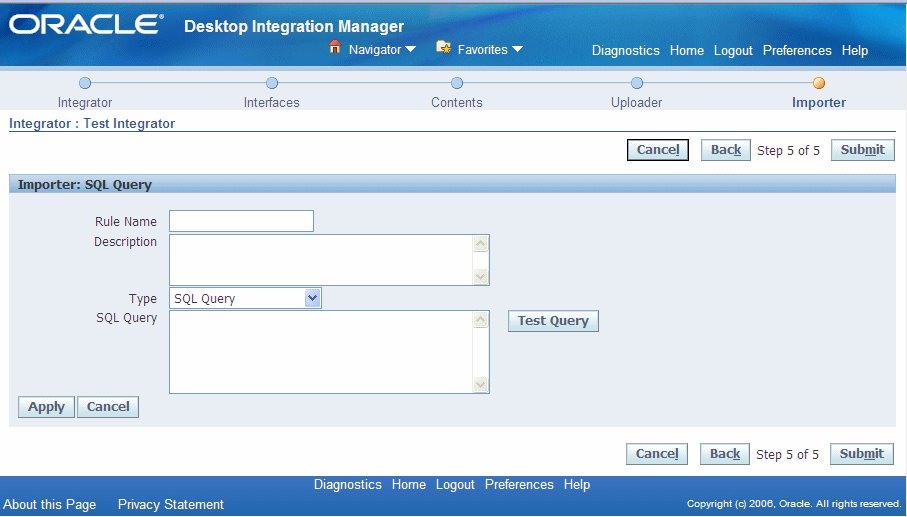The height and width of the screenshot is (517, 907).
Task: Open Preferences in top header
Action: coord(797,51)
